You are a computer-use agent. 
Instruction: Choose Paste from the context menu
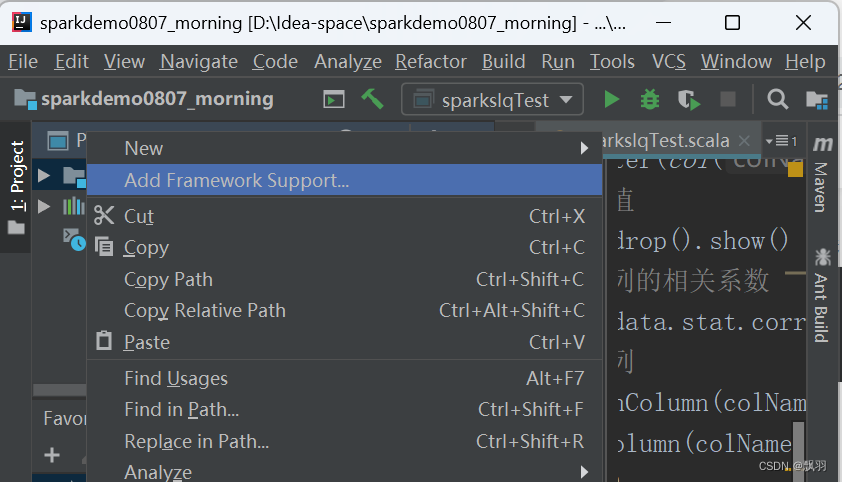coord(344,342)
